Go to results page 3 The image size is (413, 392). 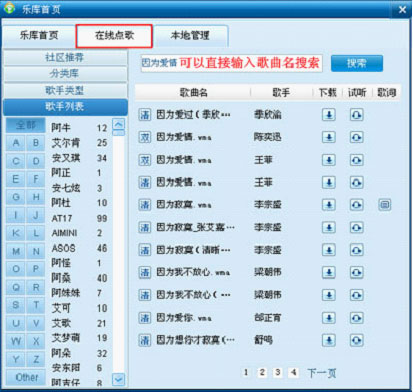click(x=278, y=372)
